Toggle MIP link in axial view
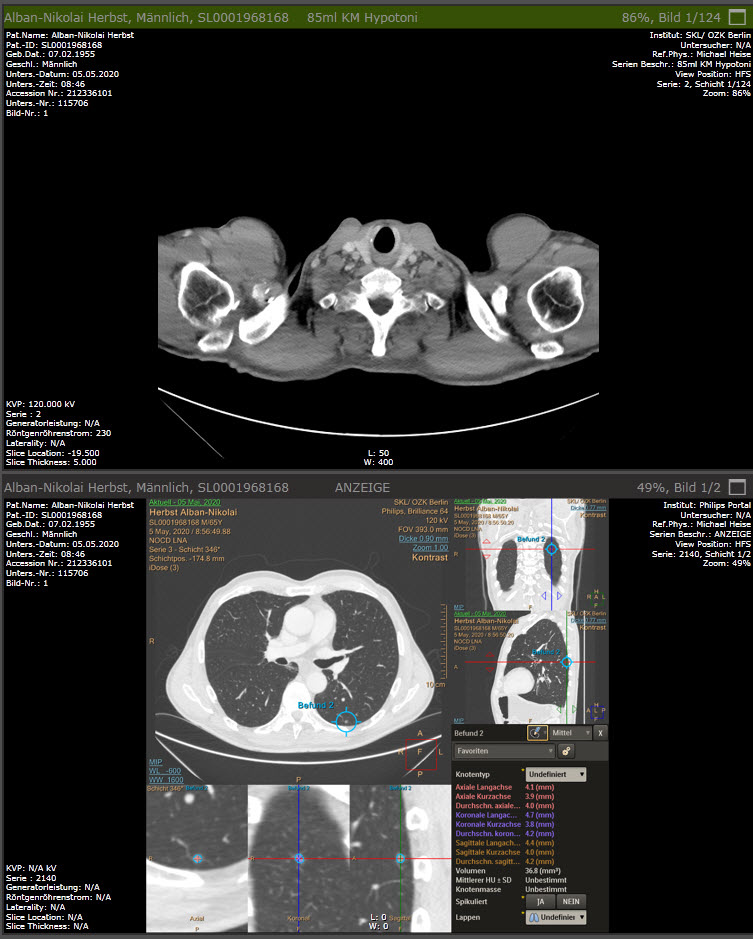 [x=155, y=761]
